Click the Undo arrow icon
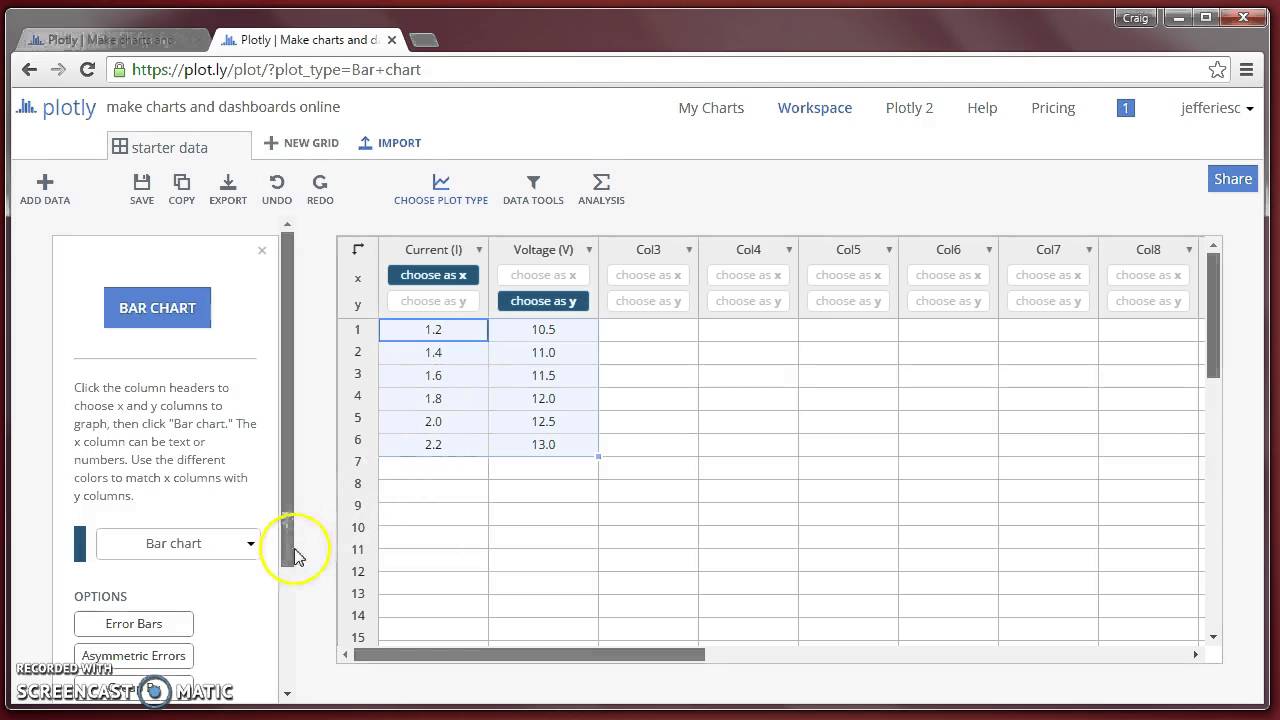The width and height of the screenshot is (1280, 720). pos(277,182)
